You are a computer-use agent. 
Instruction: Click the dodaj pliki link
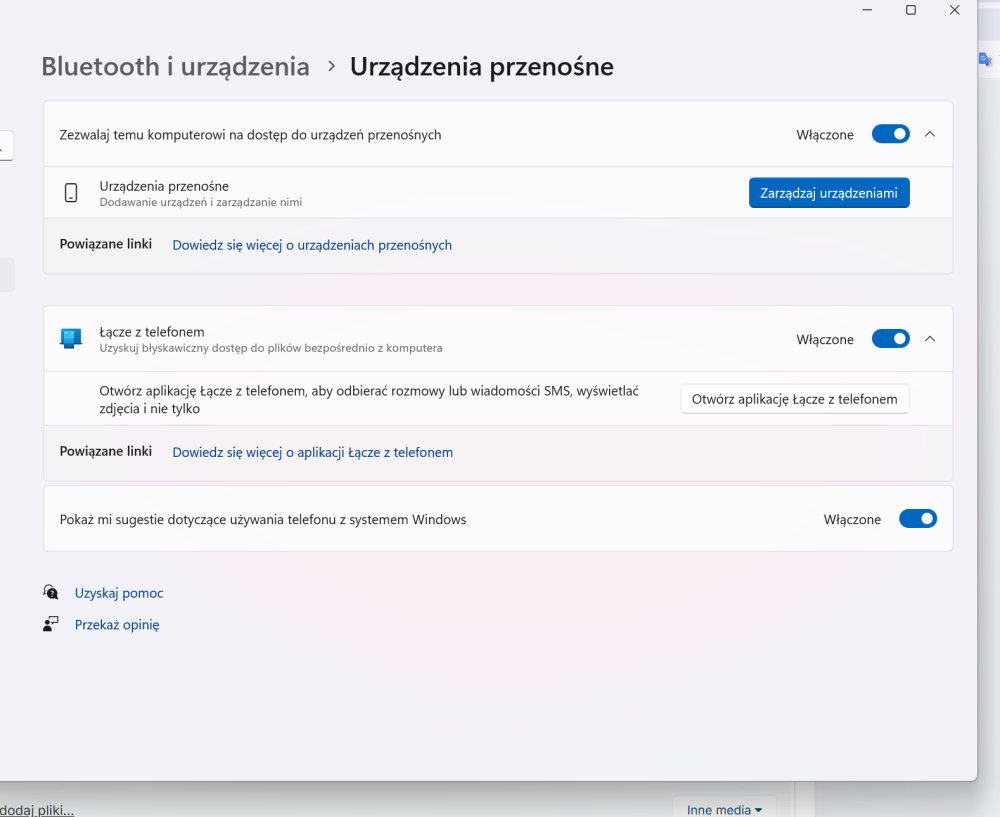[37, 810]
